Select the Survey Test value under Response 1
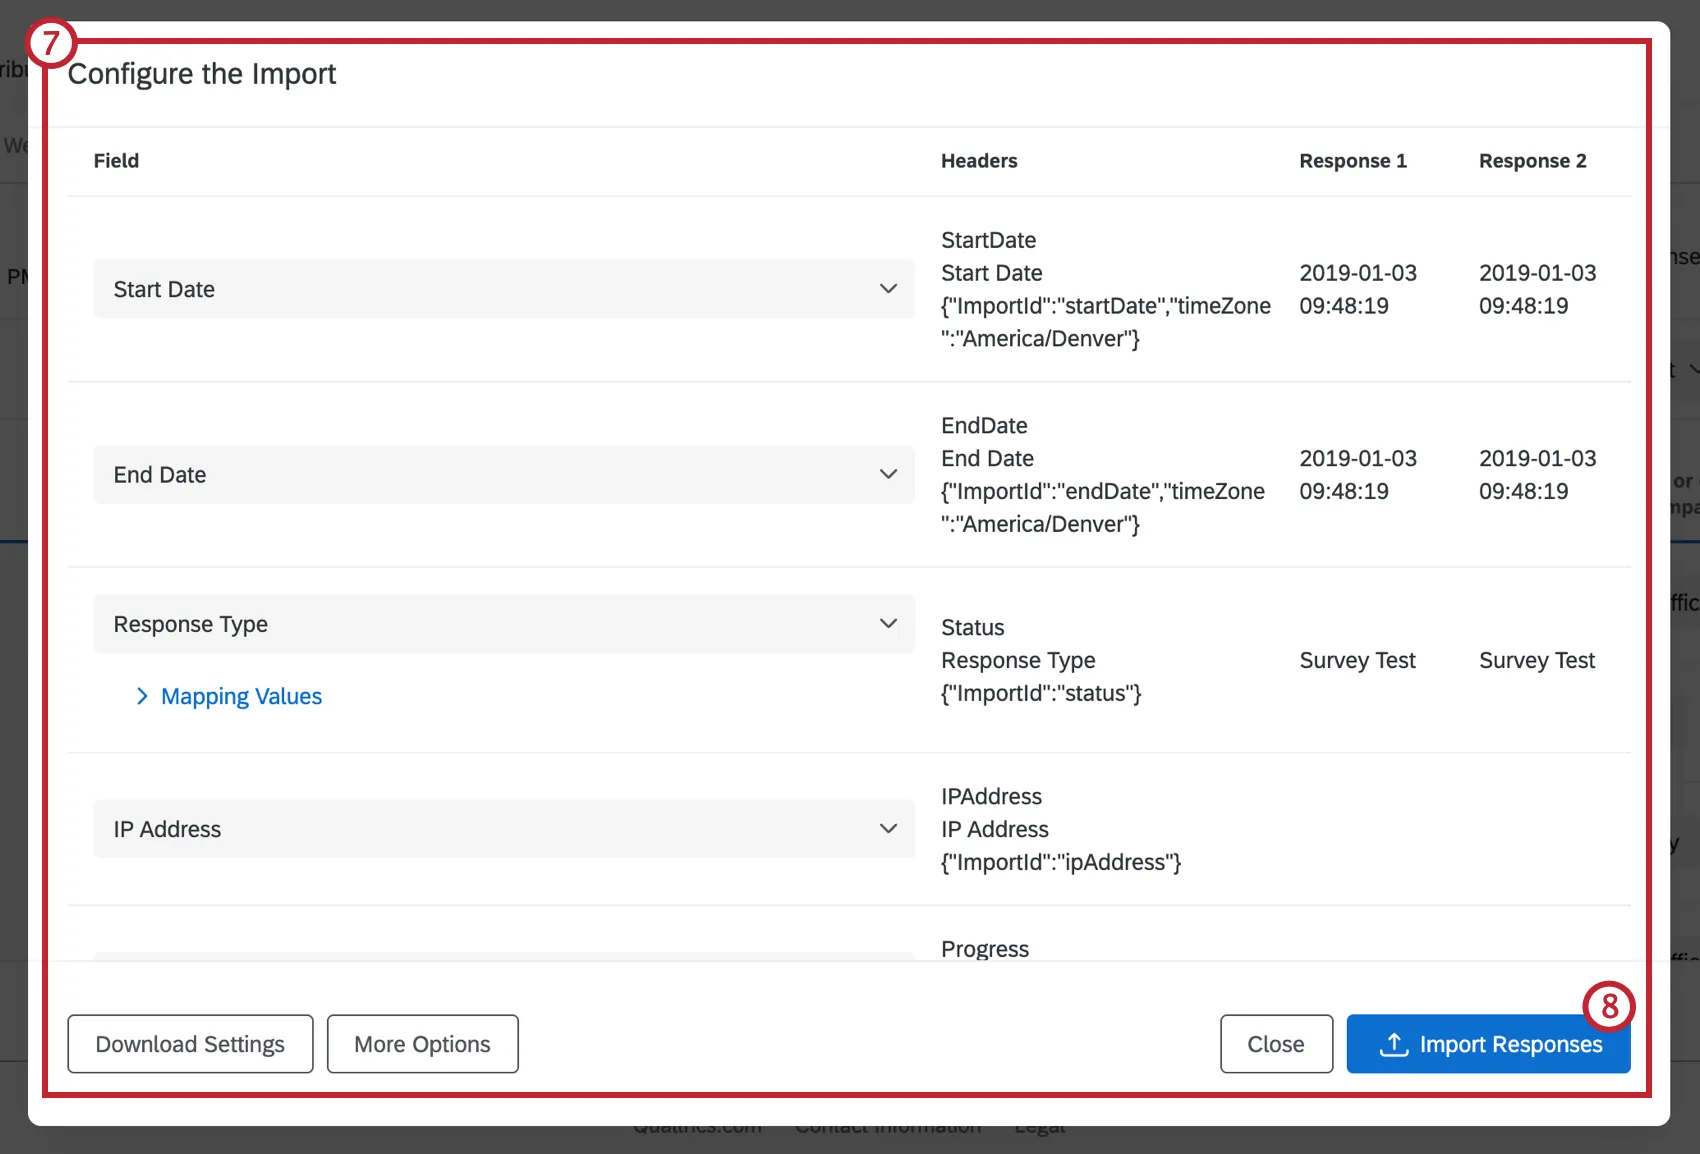Viewport: 1700px width, 1154px height. (1357, 660)
